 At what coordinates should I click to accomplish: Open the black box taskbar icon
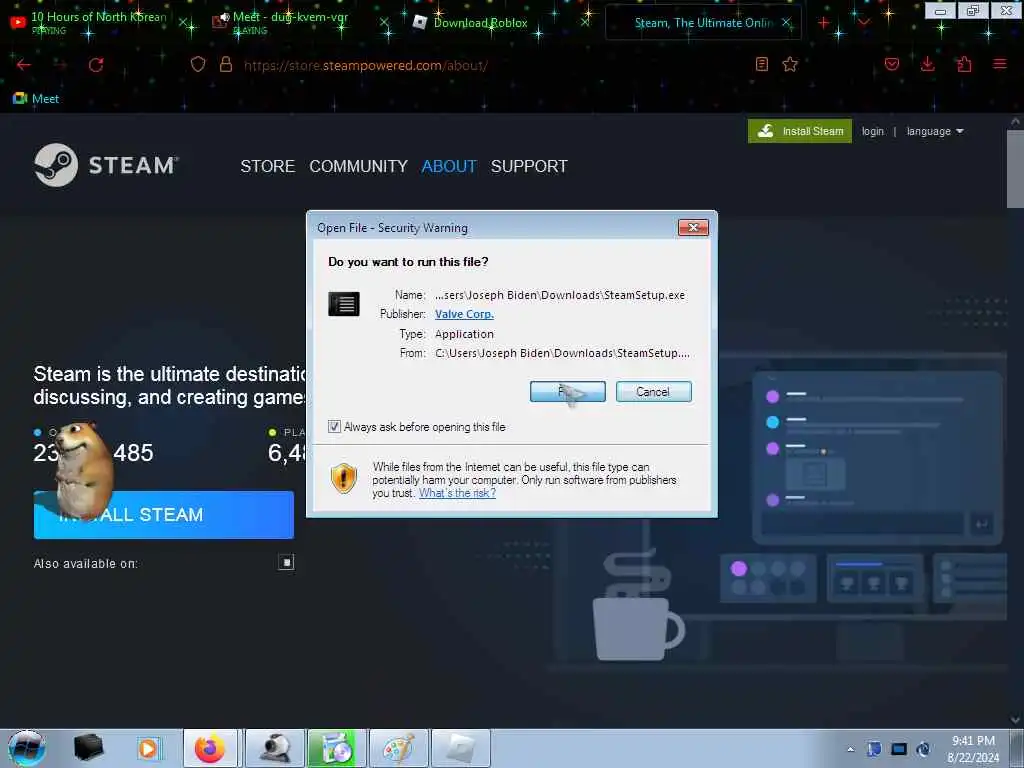click(x=88, y=748)
